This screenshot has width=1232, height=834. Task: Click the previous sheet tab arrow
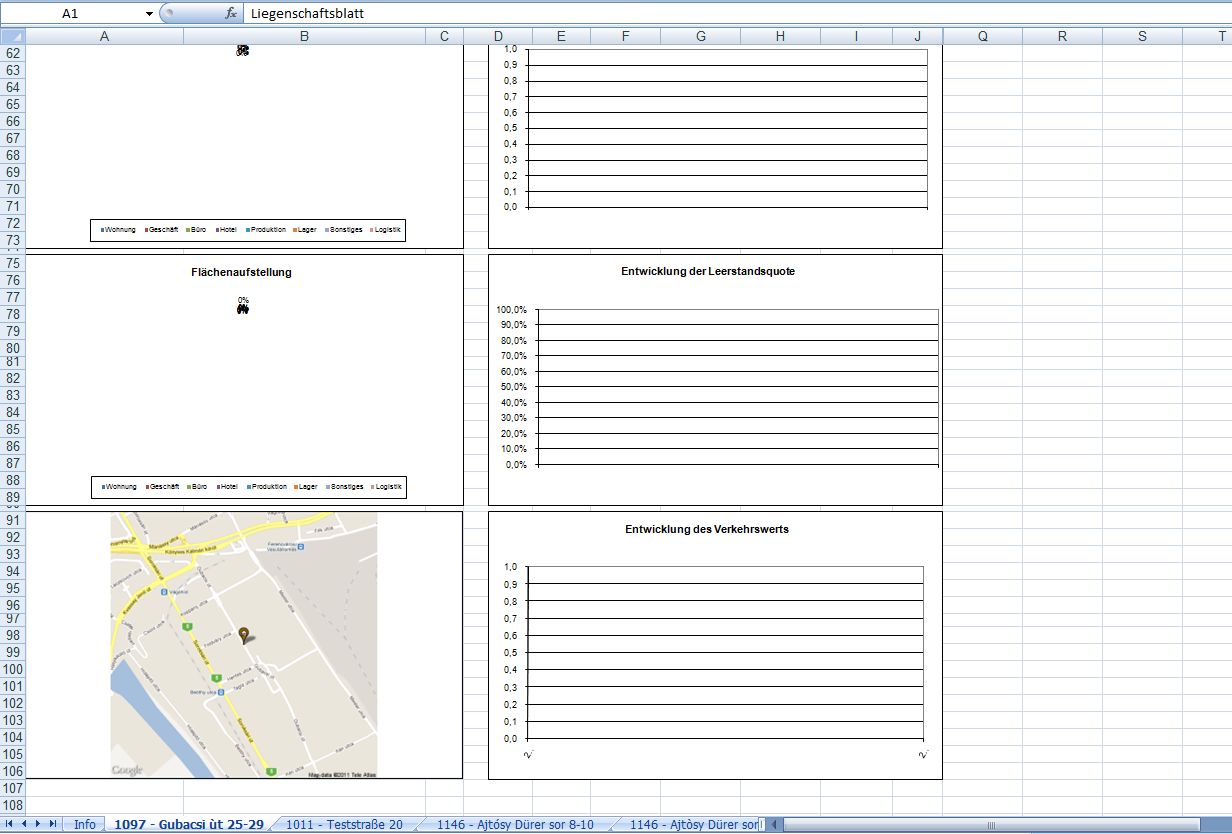[24, 824]
